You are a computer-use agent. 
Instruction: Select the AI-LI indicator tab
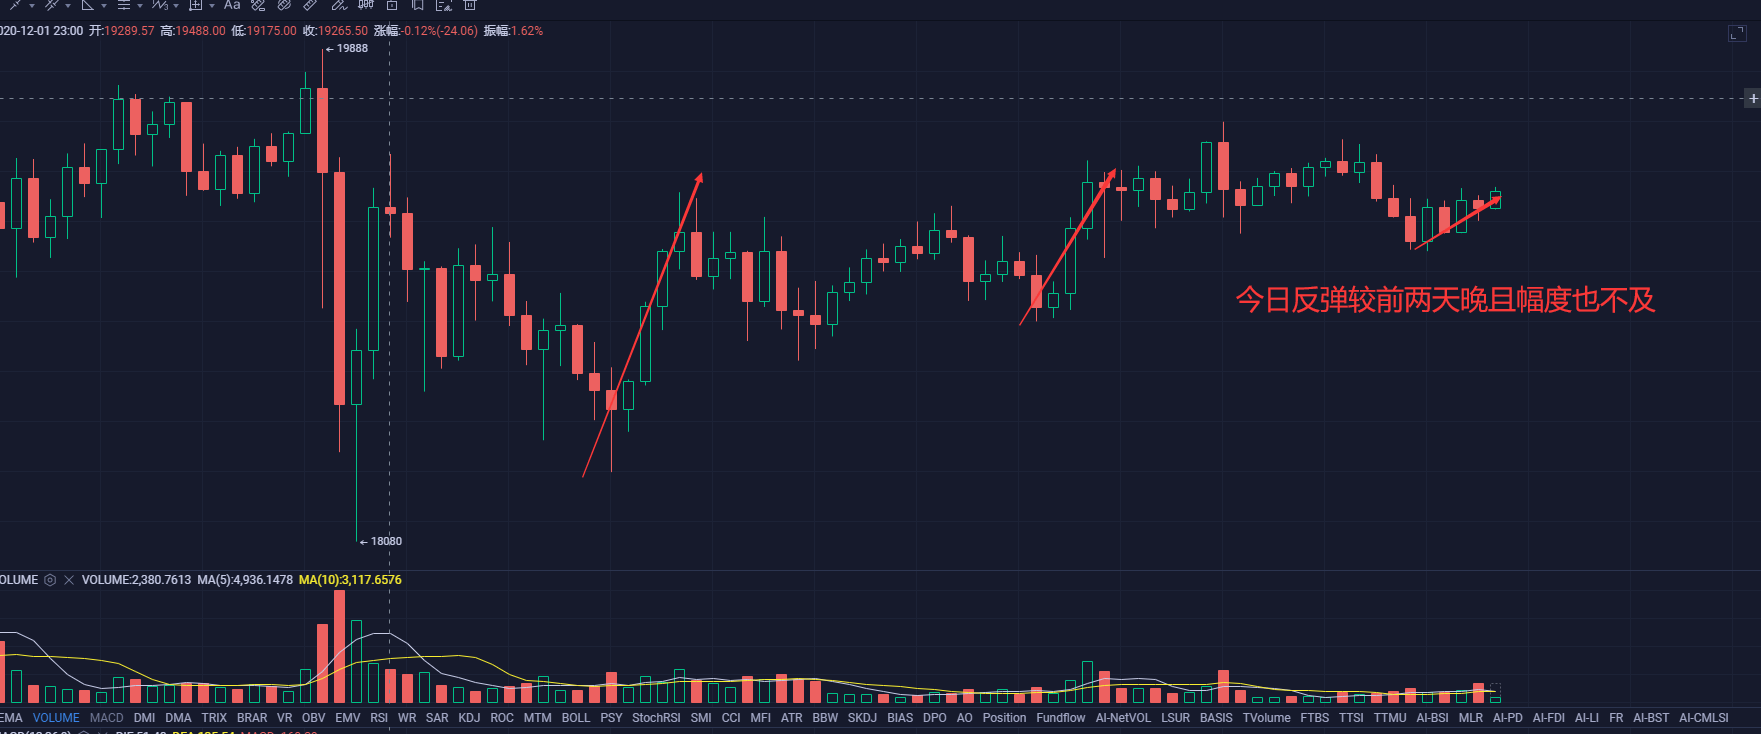pyautogui.click(x=1587, y=718)
